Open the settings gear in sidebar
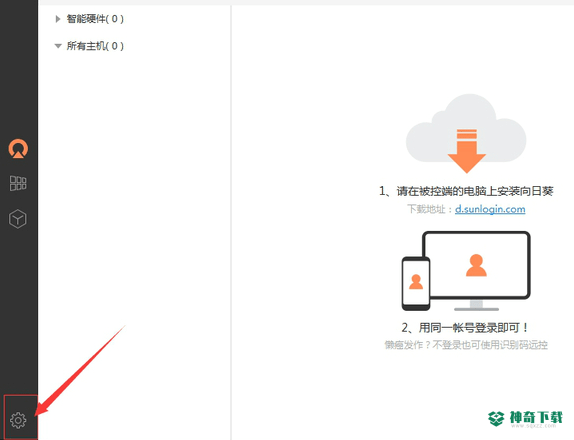Image resolution: width=574 pixels, height=440 pixels. click(18, 420)
